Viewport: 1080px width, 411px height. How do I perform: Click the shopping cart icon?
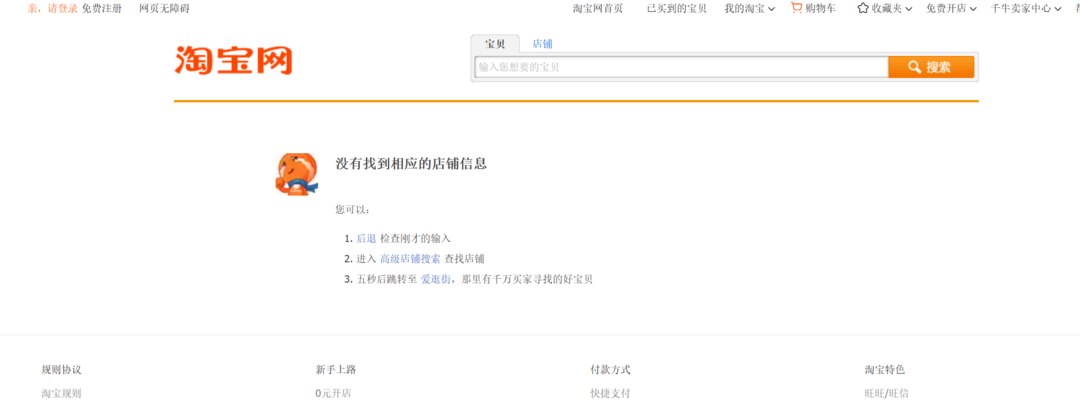tap(796, 8)
